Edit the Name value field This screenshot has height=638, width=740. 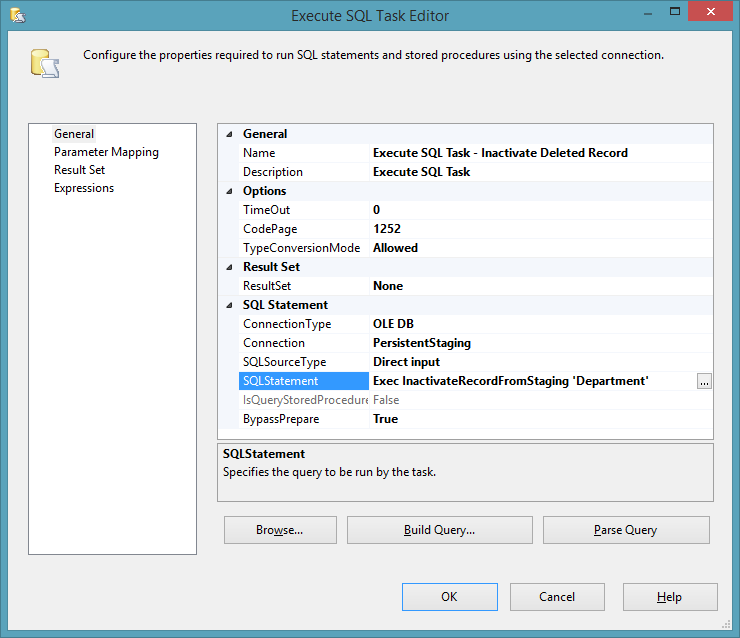pos(541,153)
